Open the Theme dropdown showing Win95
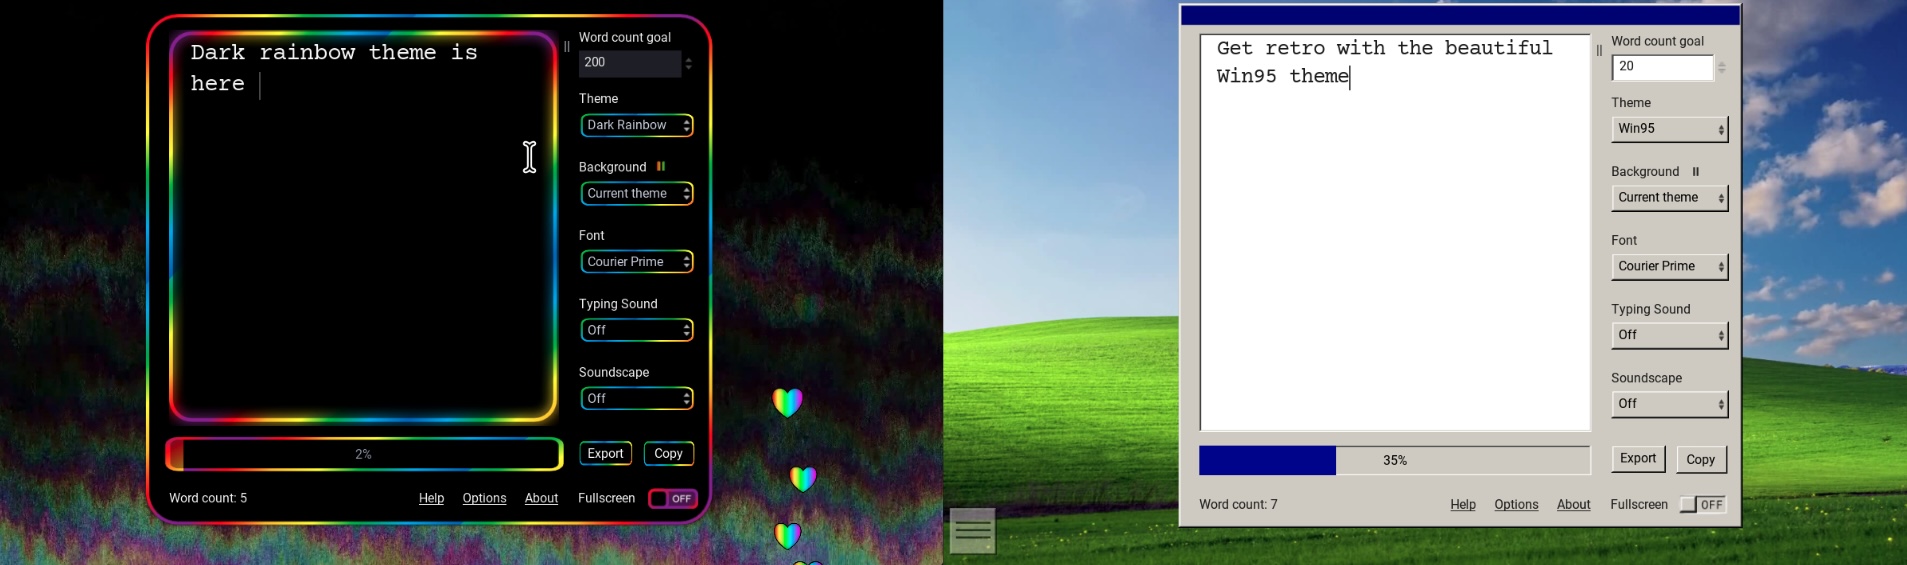This screenshot has width=1907, height=565. (1670, 129)
